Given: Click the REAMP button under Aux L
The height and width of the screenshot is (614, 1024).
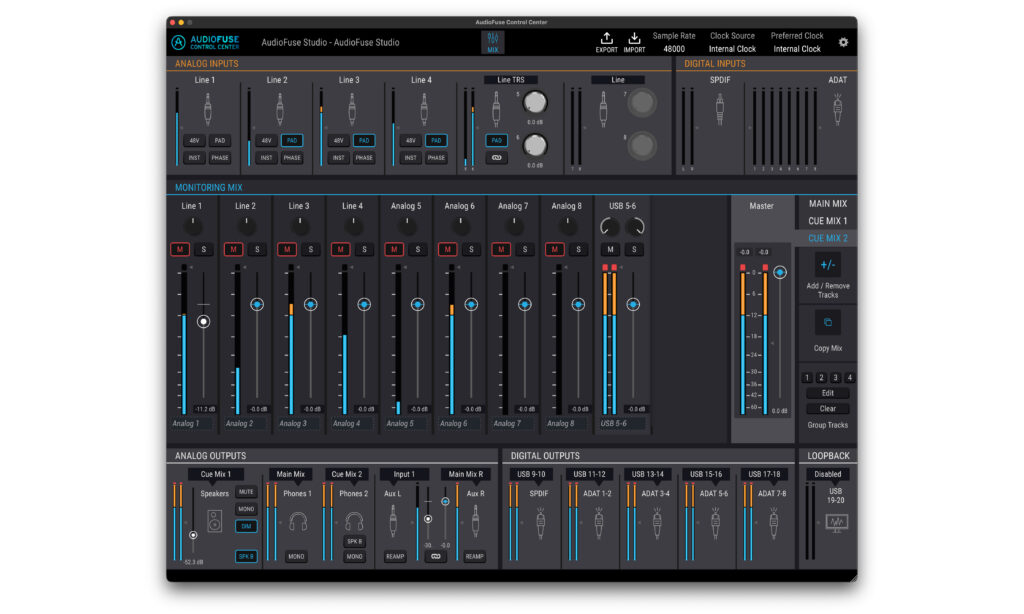Looking at the screenshot, I should click(x=395, y=557).
